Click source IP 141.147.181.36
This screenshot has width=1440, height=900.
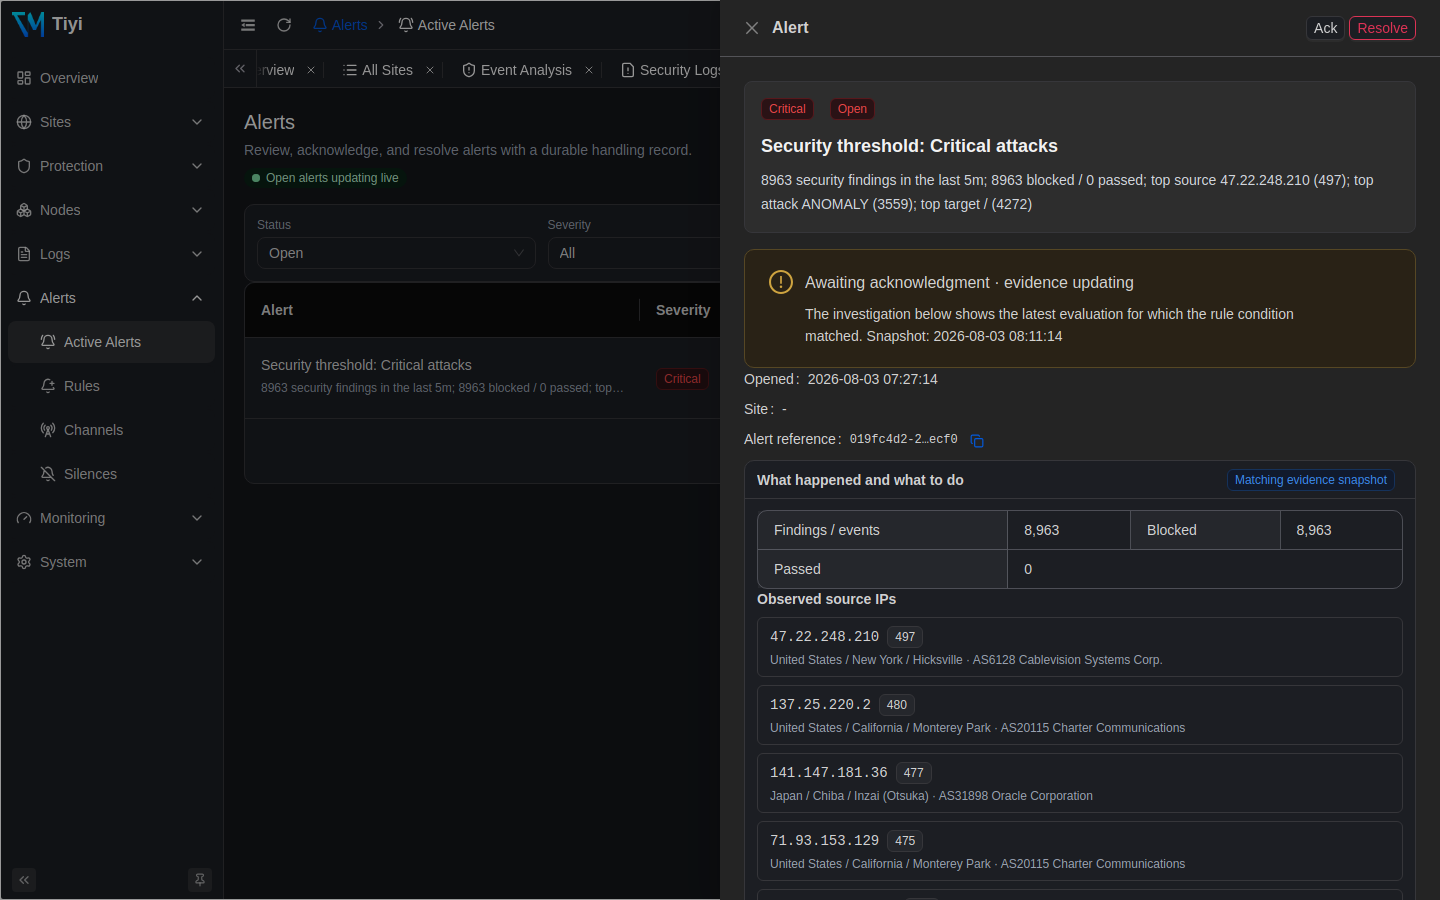click(828, 773)
